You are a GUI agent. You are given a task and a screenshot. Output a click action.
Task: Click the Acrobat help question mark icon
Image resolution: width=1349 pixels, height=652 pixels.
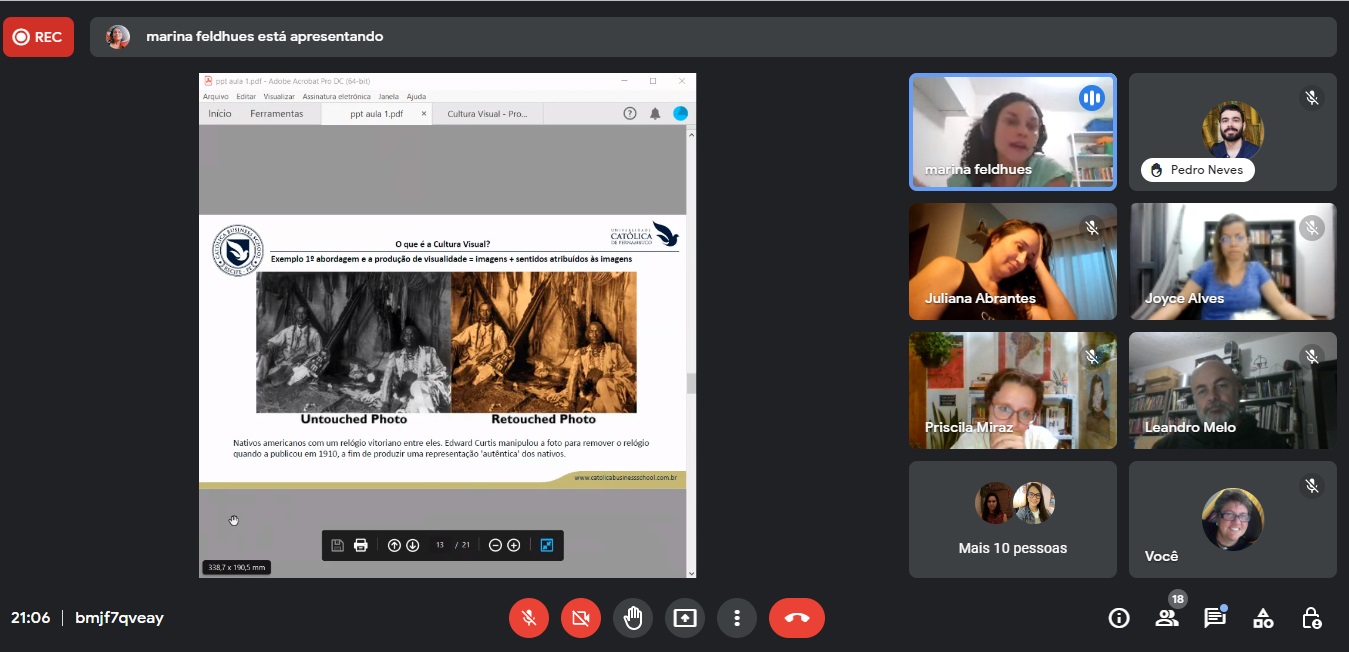630,114
